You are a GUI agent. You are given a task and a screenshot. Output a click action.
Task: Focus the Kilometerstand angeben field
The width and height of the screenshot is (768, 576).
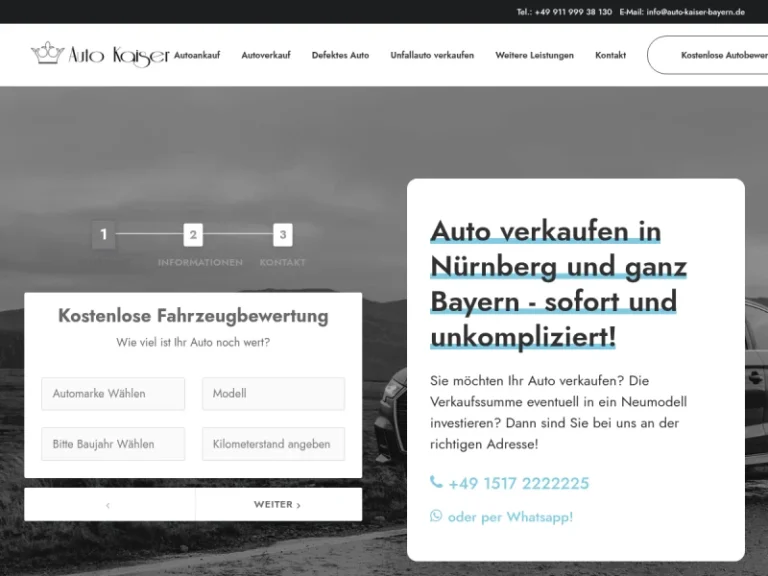click(273, 444)
